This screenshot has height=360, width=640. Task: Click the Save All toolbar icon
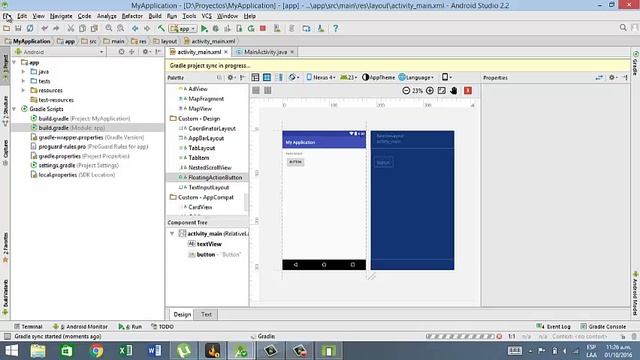click(18, 29)
